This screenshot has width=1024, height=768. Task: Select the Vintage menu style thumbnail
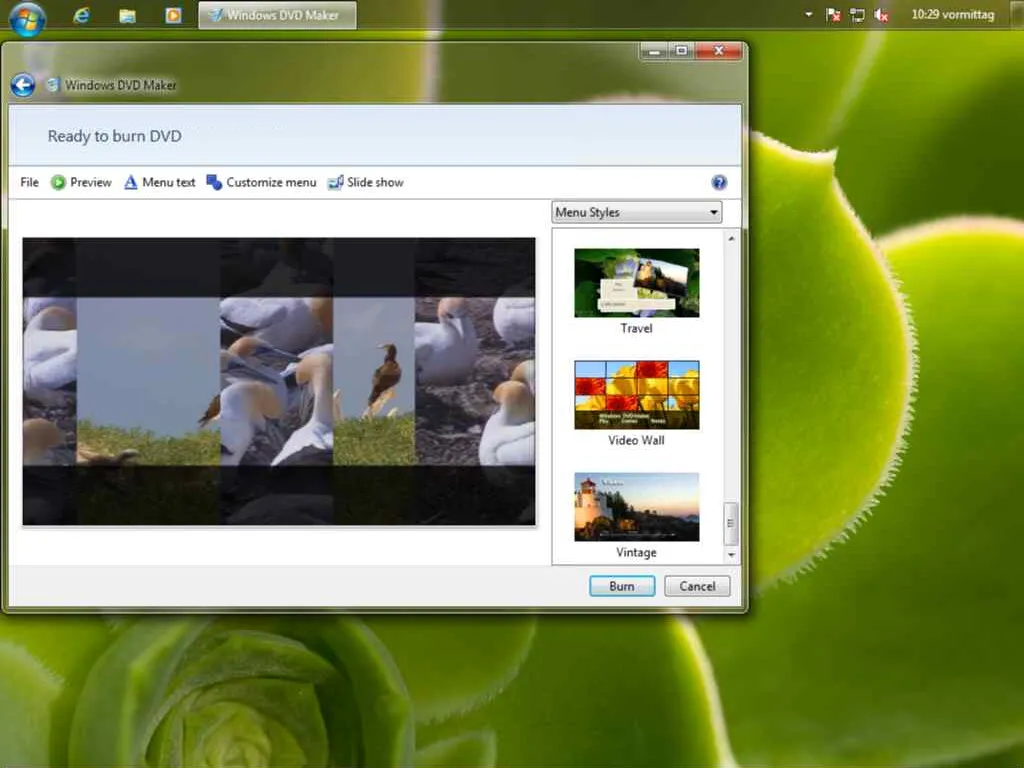(637, 507)
